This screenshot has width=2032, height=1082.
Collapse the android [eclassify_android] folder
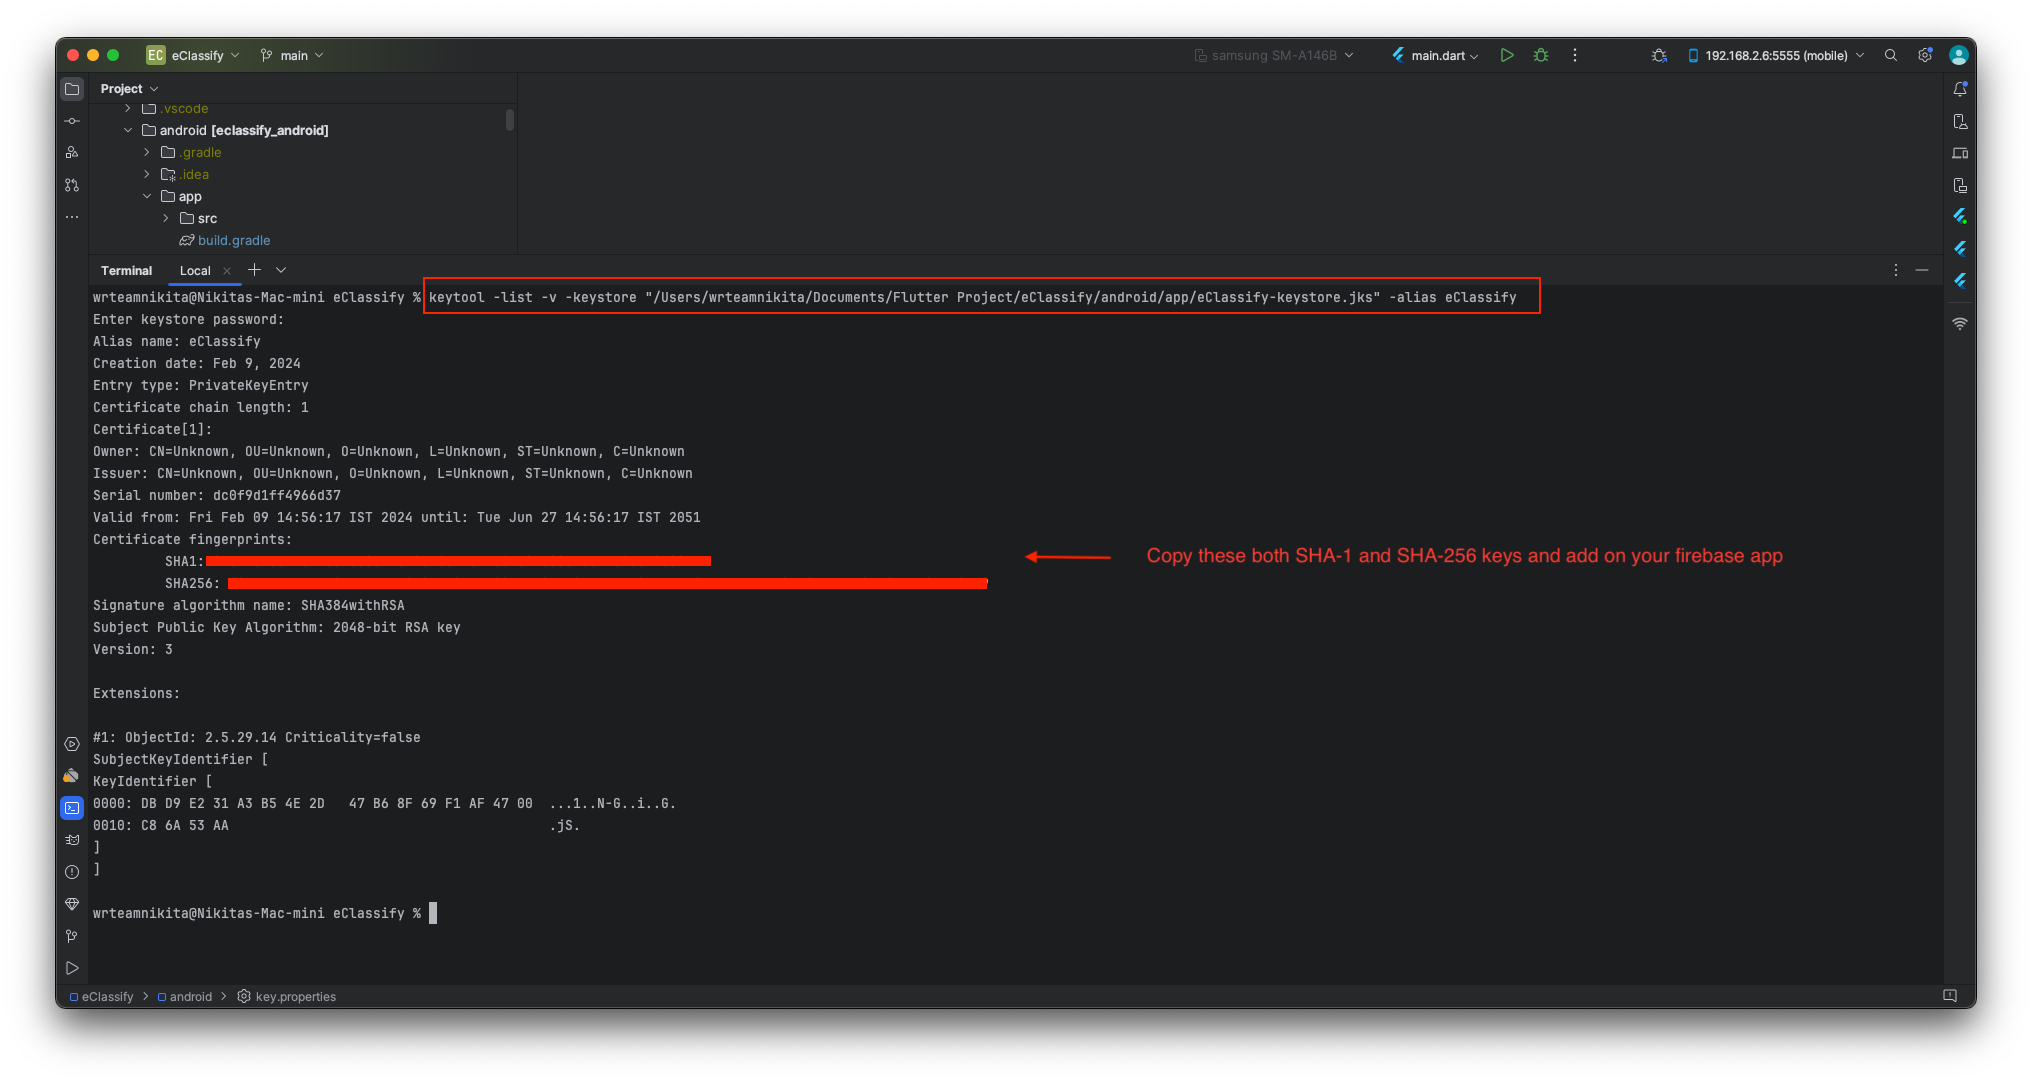click(128, 130)
